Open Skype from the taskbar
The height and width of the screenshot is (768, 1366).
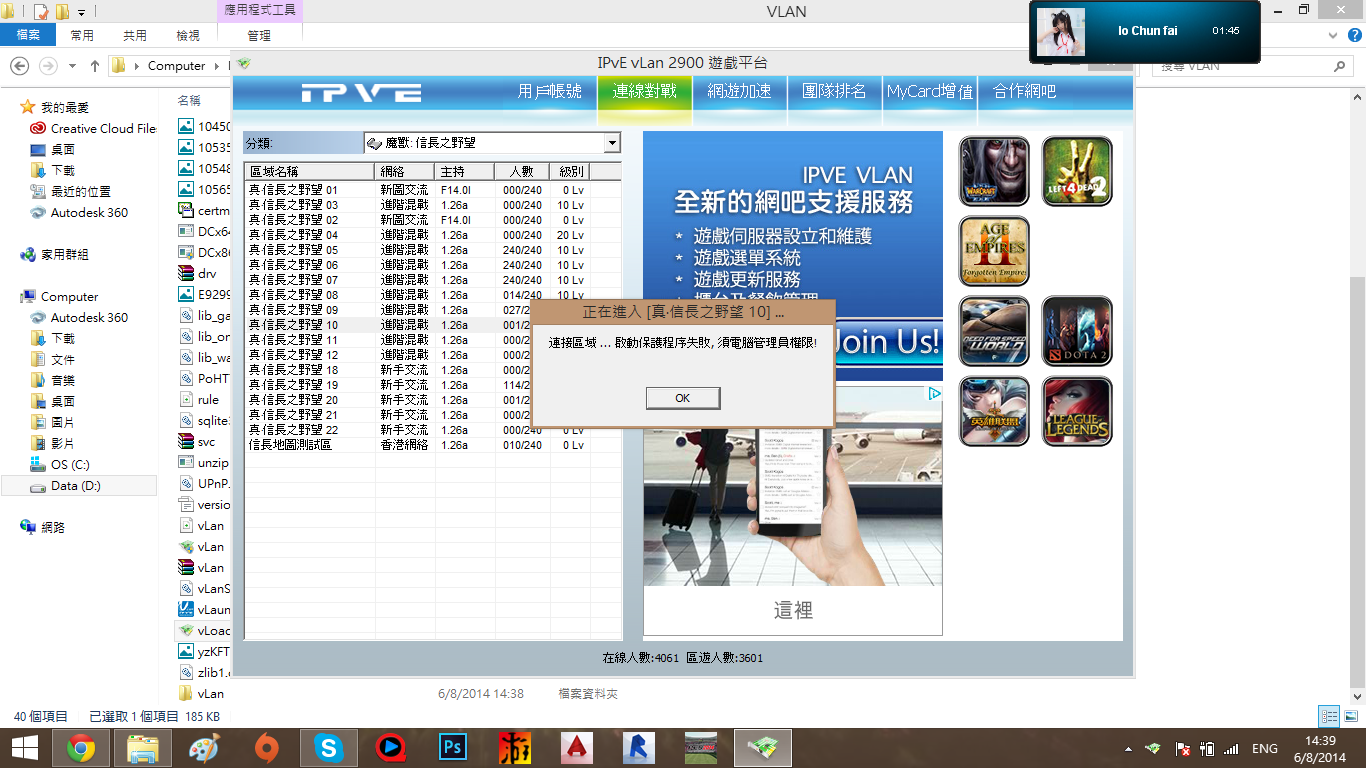tap(328, 747)
